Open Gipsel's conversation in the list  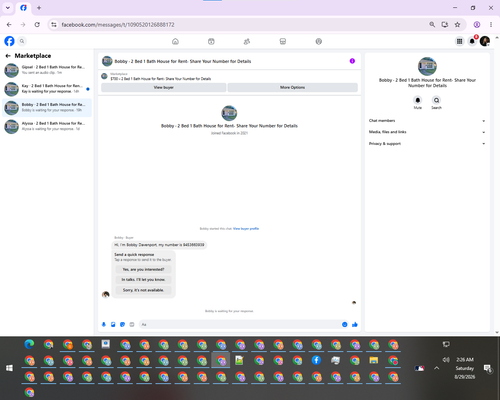[x=47, y=70]
